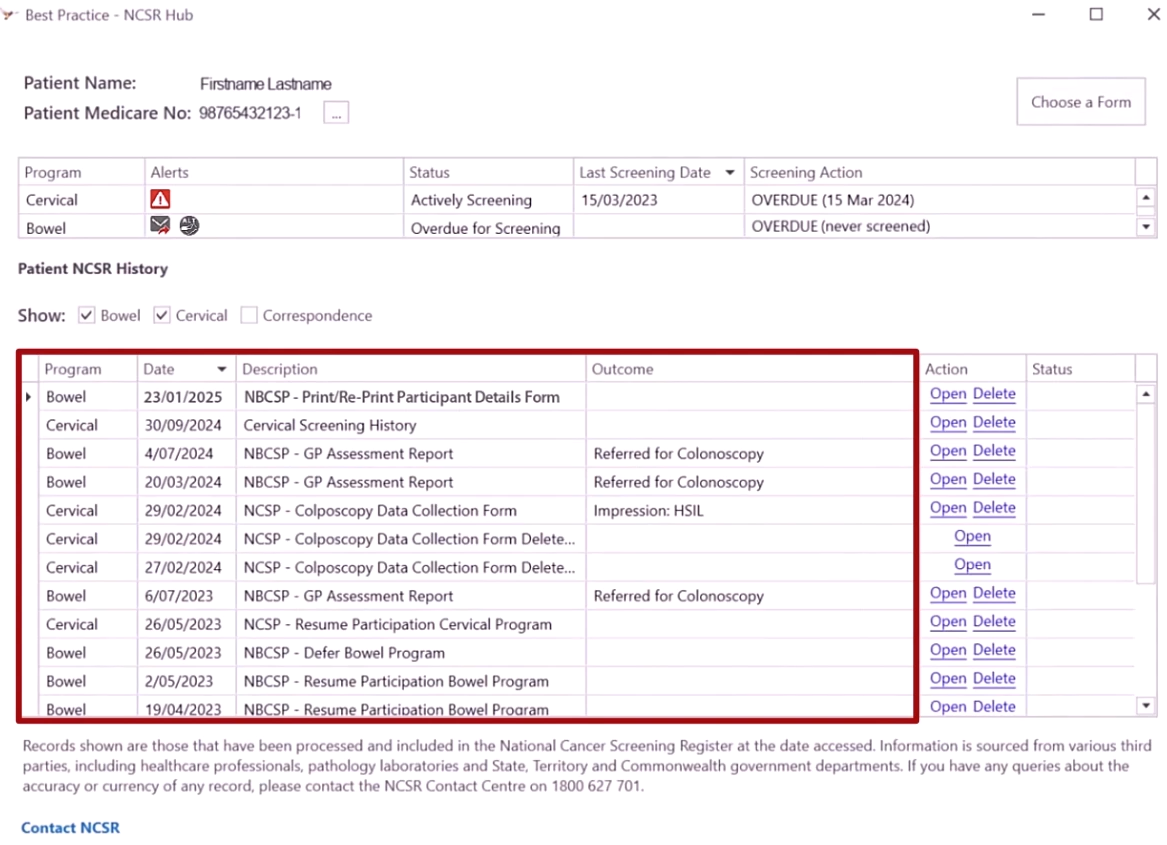Click the Outcome column header
Screen dimensions: 1167x845
[x=750, y=369]
